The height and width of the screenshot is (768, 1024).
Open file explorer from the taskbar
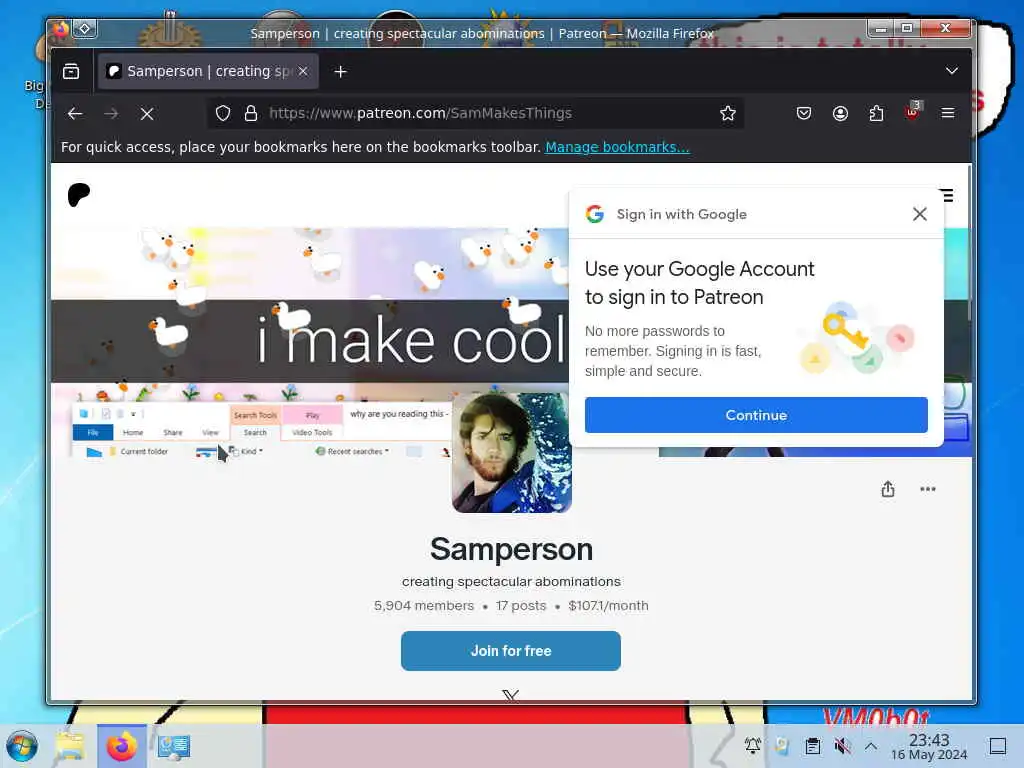pos(69,746)
